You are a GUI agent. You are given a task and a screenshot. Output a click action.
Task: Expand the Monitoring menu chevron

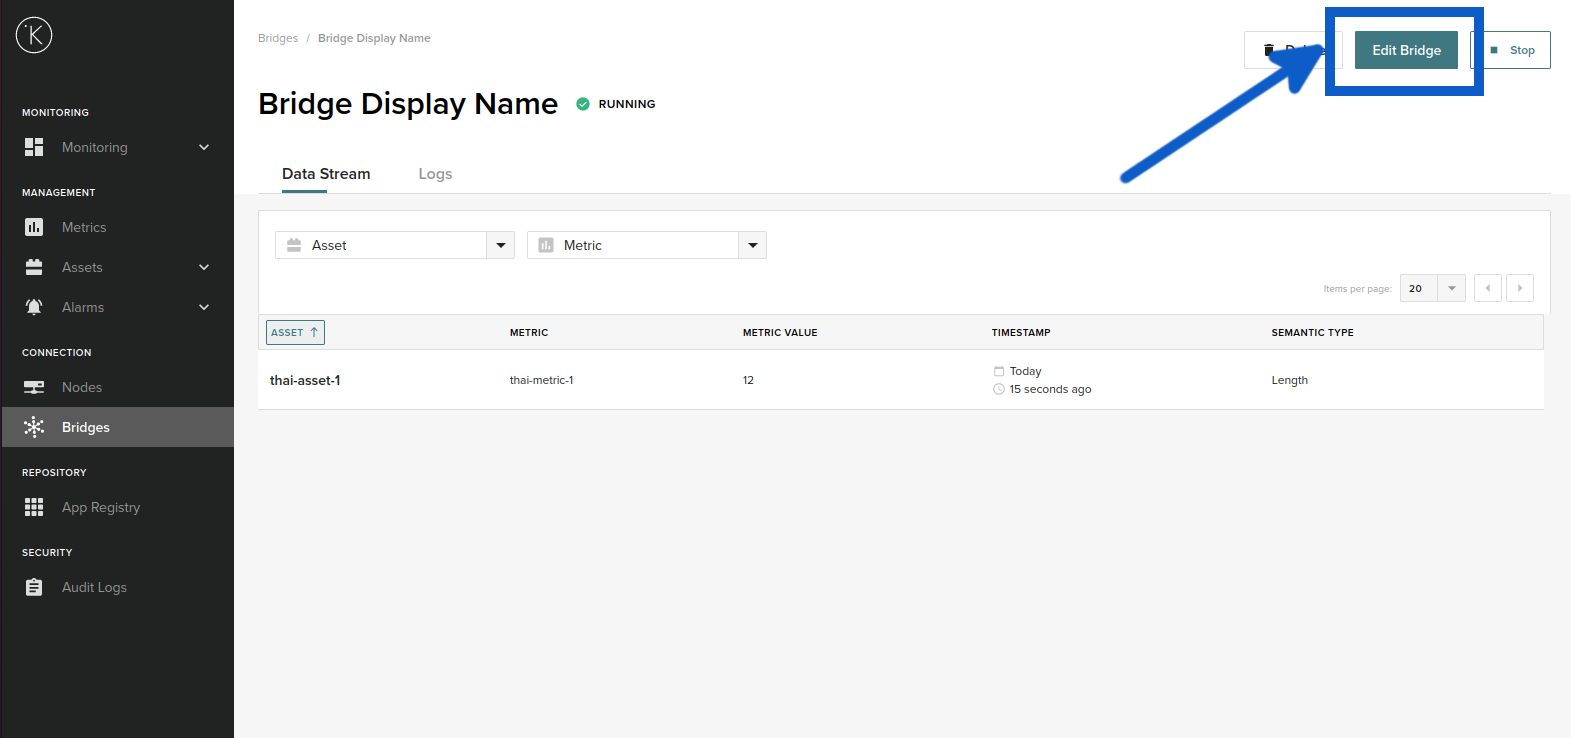click(204, 147)
